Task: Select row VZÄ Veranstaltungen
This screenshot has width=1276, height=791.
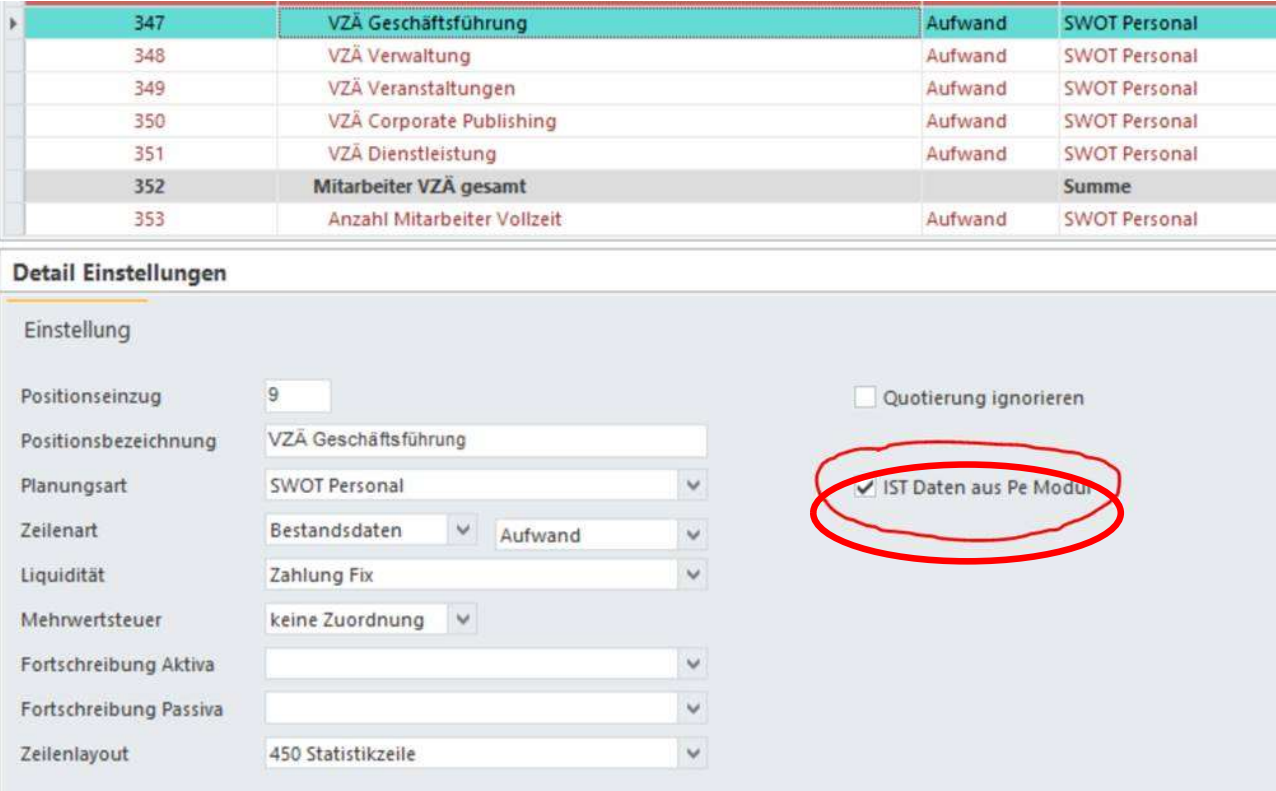Action: [421, 89]
